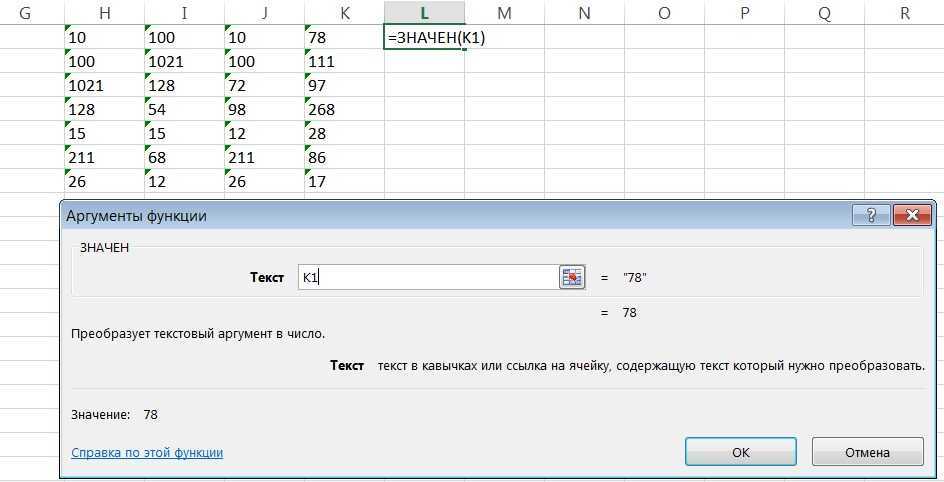
Task: Select cell J2 containing 100
Action: (x=264, y=61)
